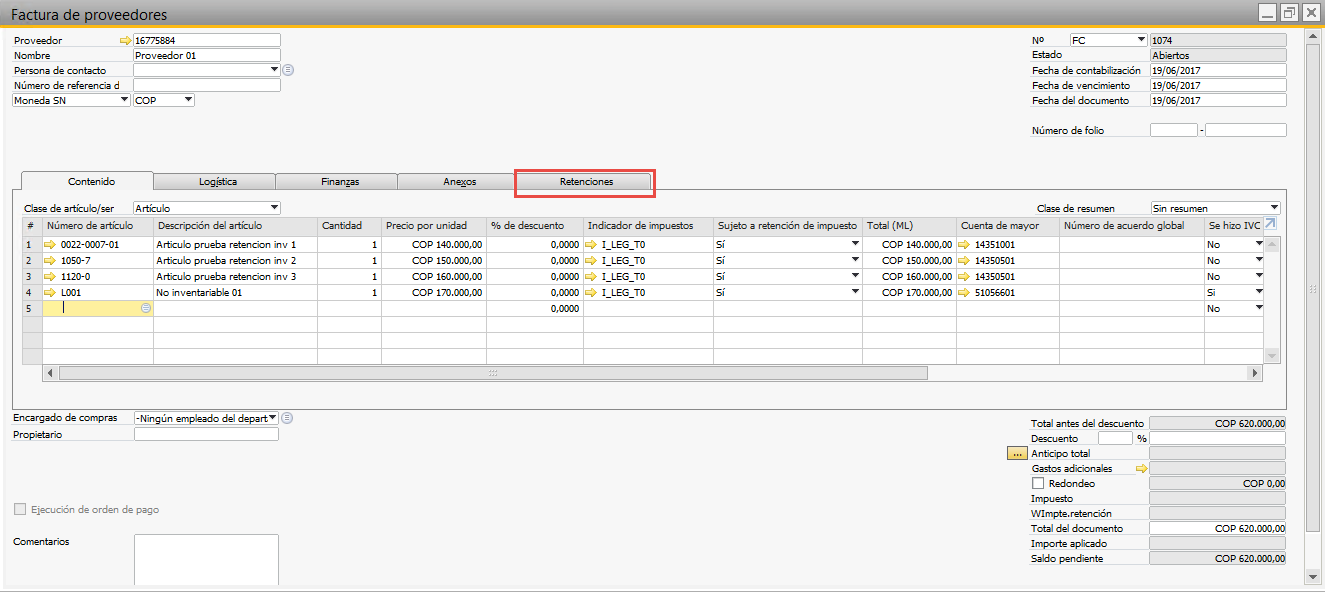Open table form settings icon at top right
Screen dimensions: 1325x592
coord(1270,225)
